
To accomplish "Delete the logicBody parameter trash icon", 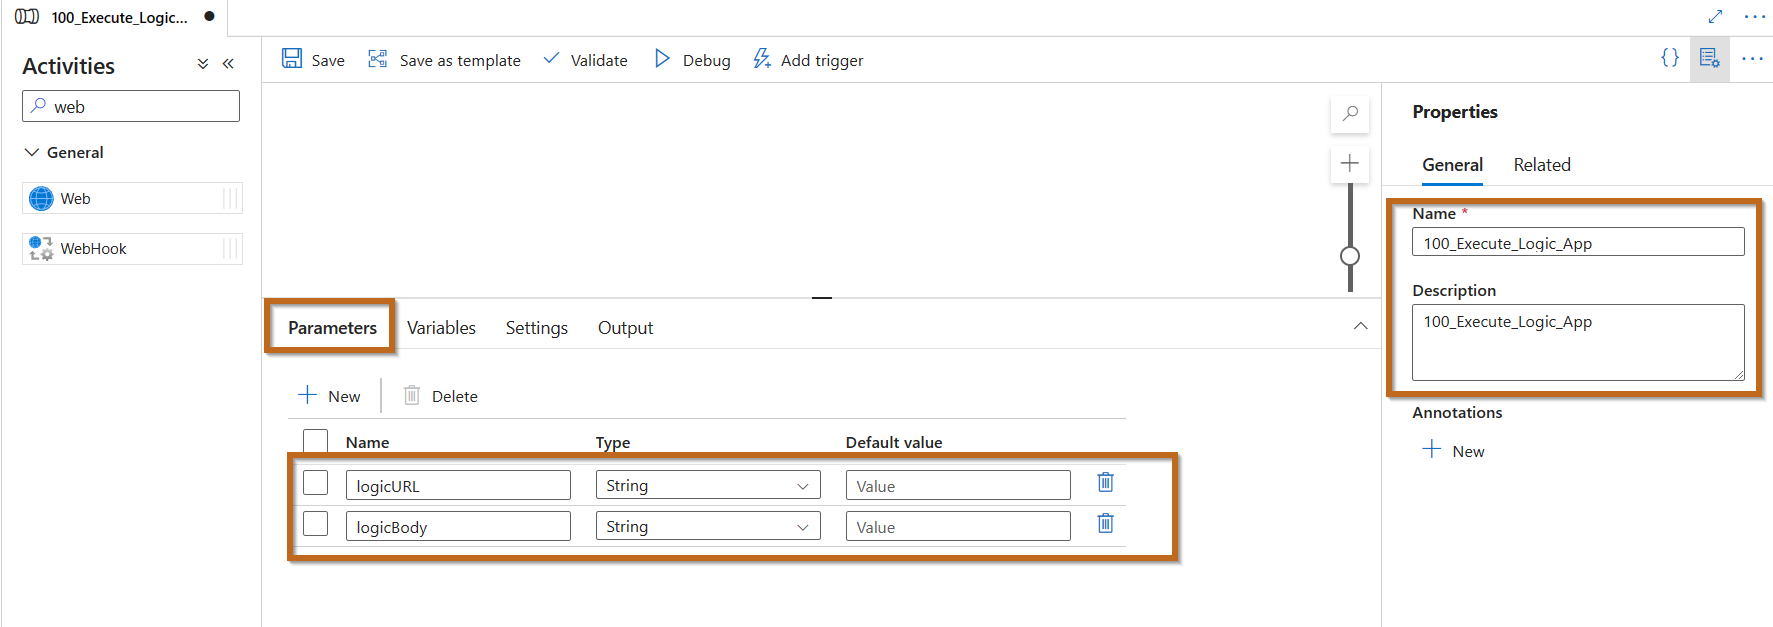I will (1105, 524).
